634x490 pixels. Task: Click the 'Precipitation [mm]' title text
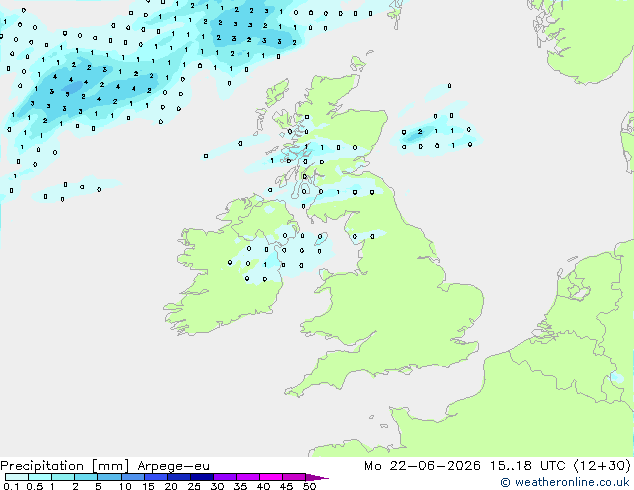65,466
